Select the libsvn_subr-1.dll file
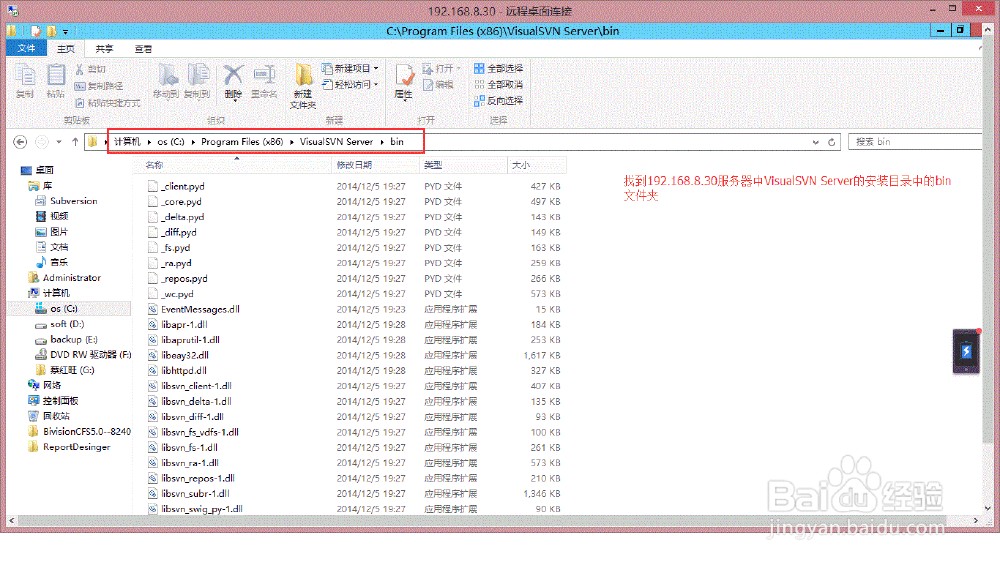 [x=189, y=494]
